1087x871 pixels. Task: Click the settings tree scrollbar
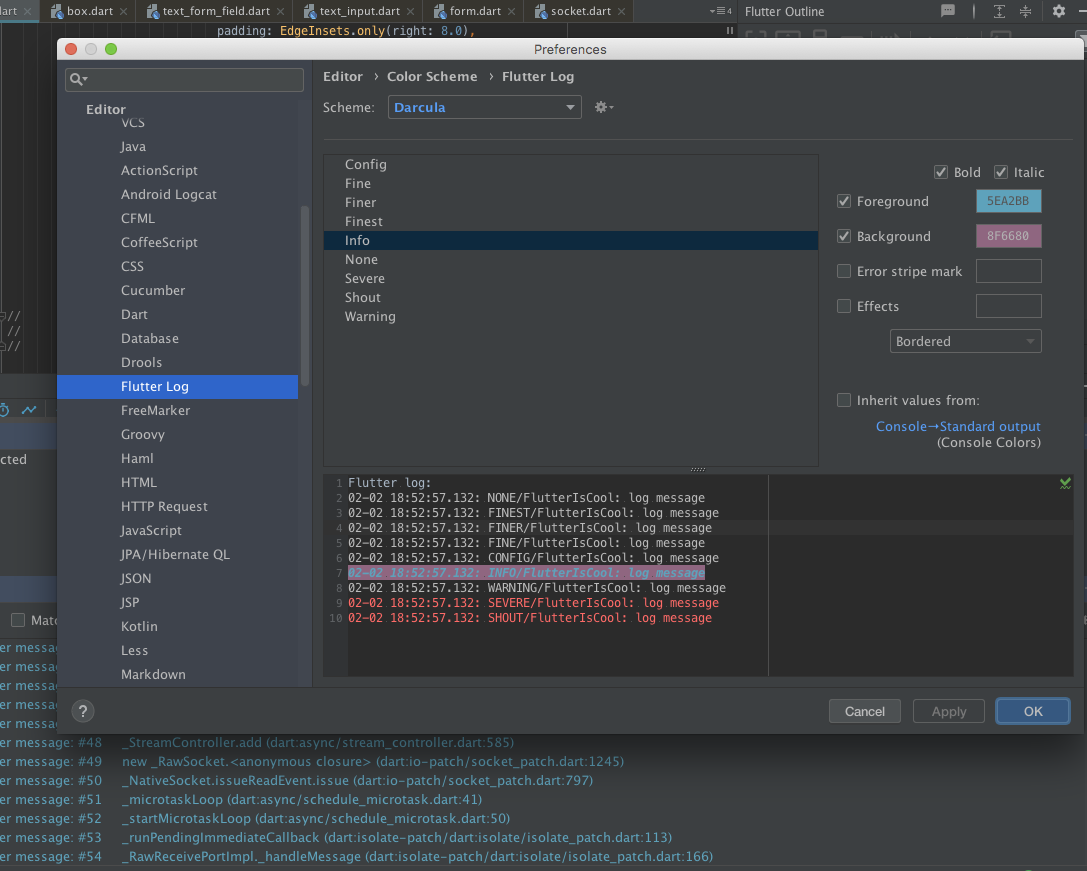click(304, 295)
